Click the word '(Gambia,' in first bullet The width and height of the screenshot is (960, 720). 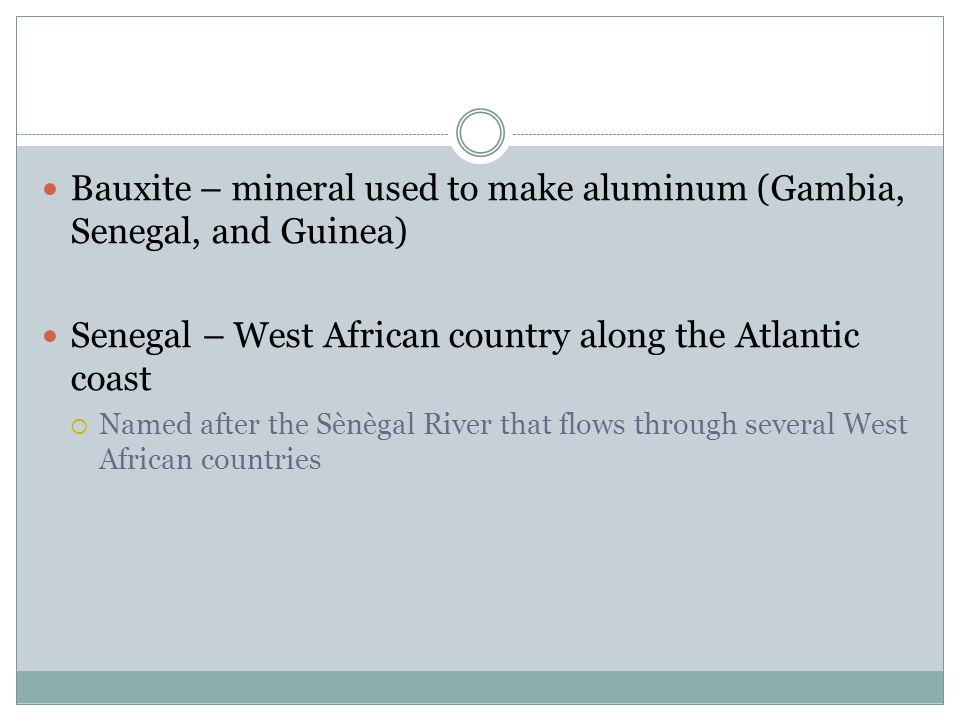[x=831, y=189]
